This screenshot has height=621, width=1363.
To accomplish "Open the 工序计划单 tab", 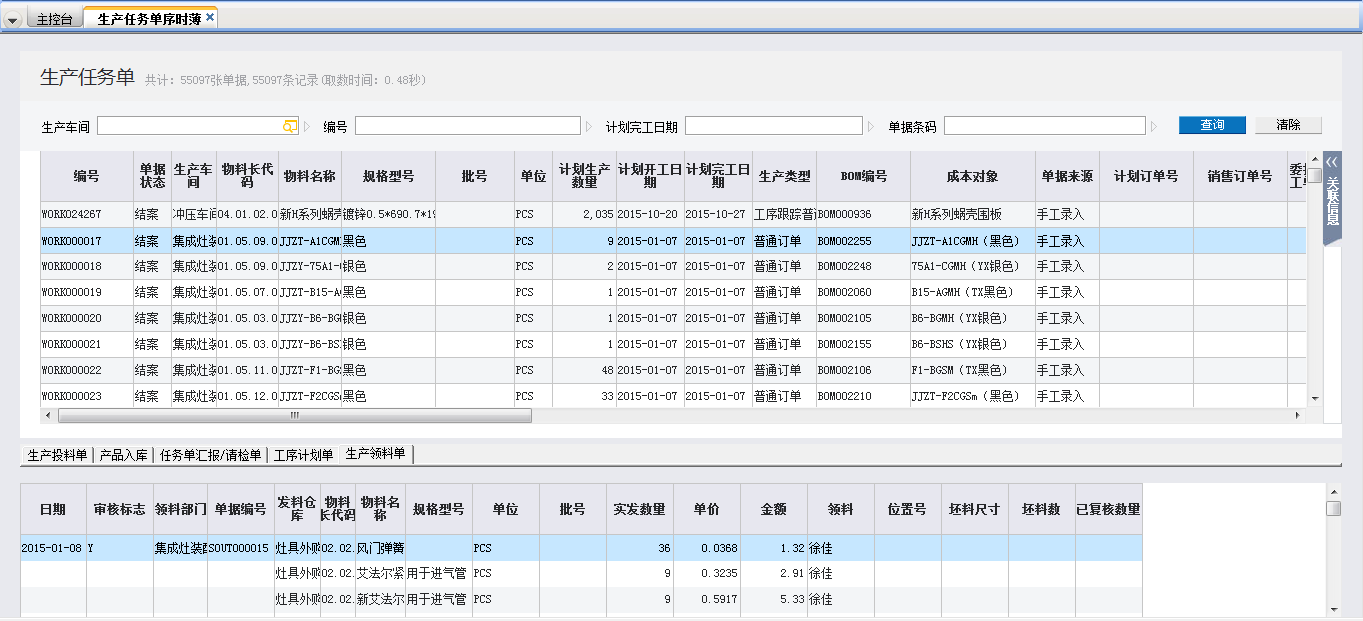I will click(304, 455).
